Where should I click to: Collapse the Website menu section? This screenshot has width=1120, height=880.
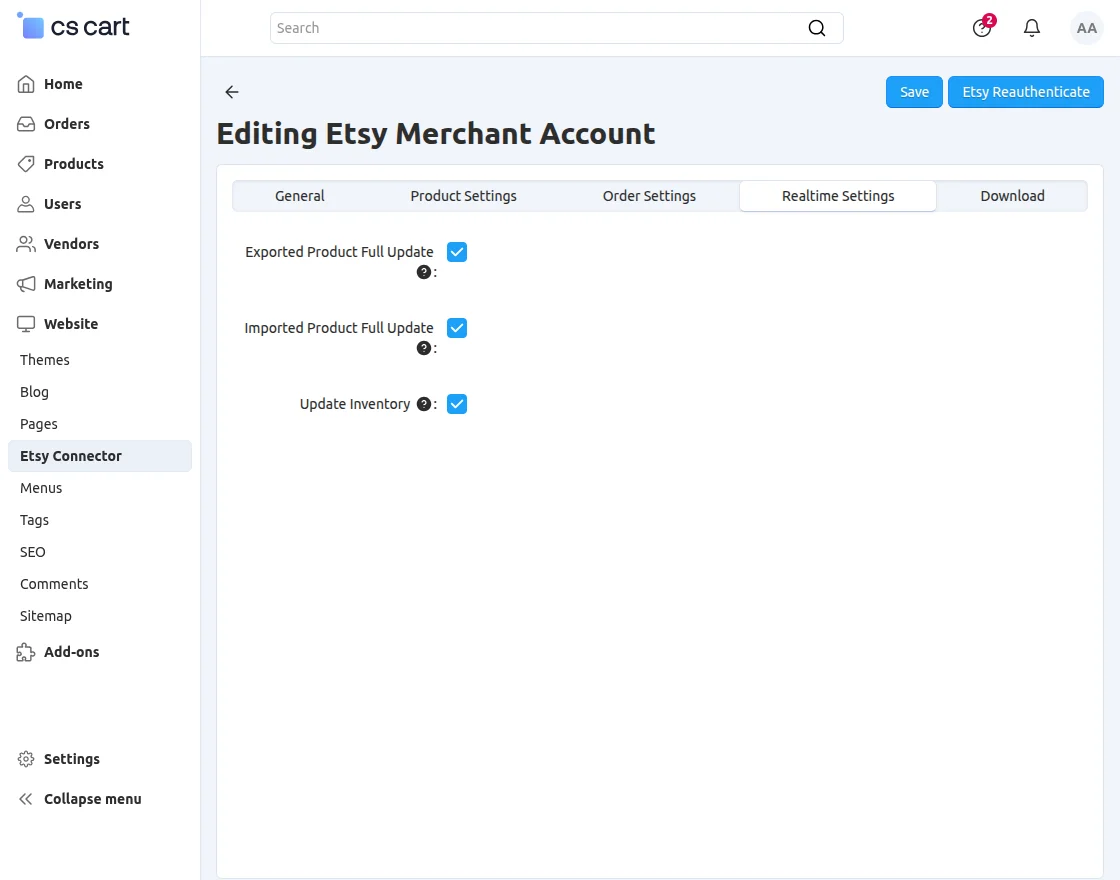pyautogui.click(x=71, y=324)
